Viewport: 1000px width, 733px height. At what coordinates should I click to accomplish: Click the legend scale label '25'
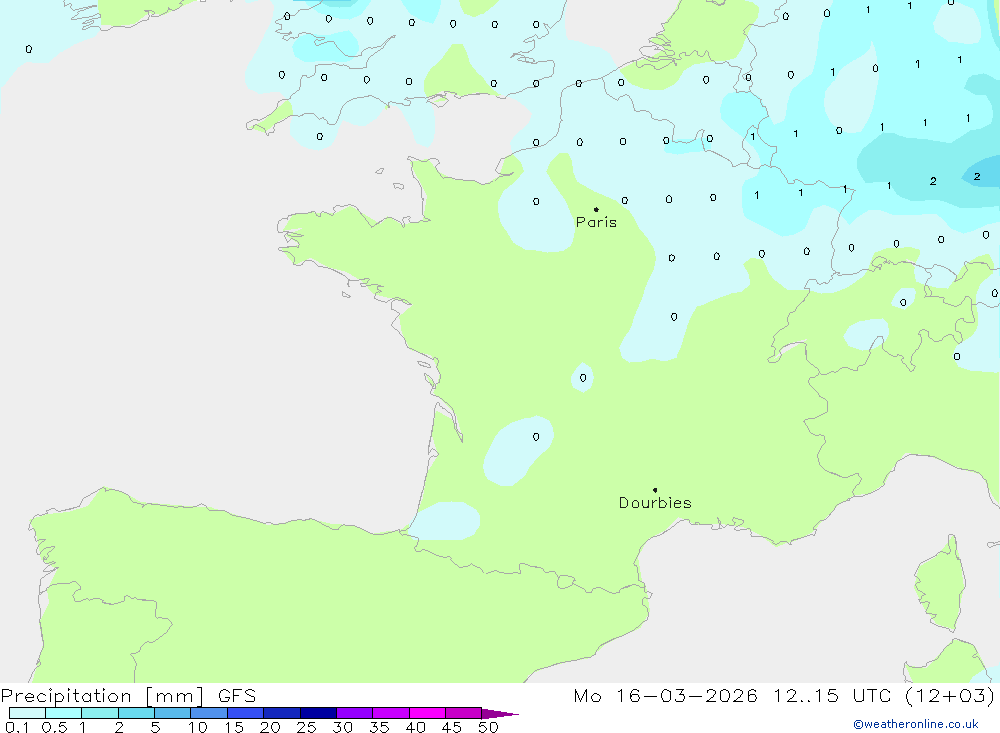306,727
